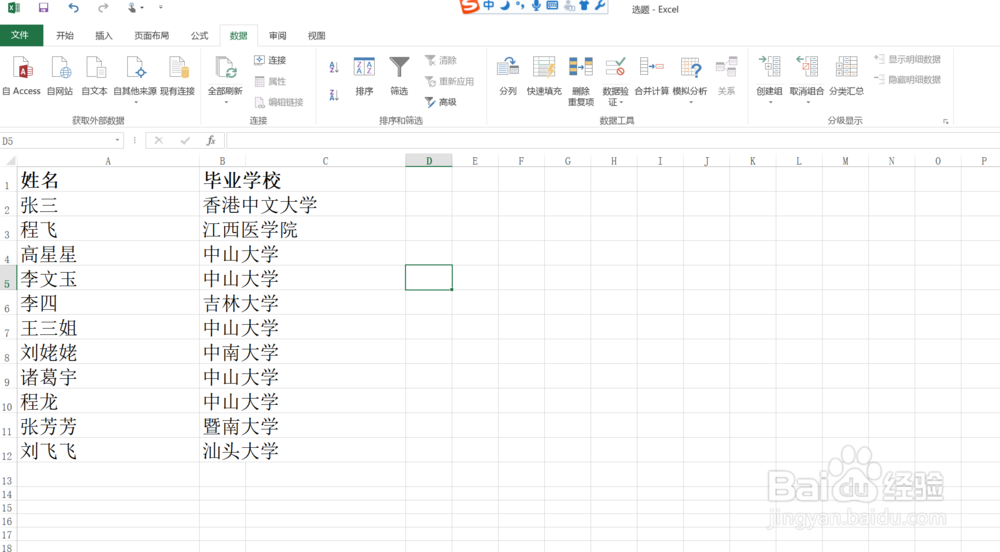Open existing connections (现有连接)

coord(177,76)
